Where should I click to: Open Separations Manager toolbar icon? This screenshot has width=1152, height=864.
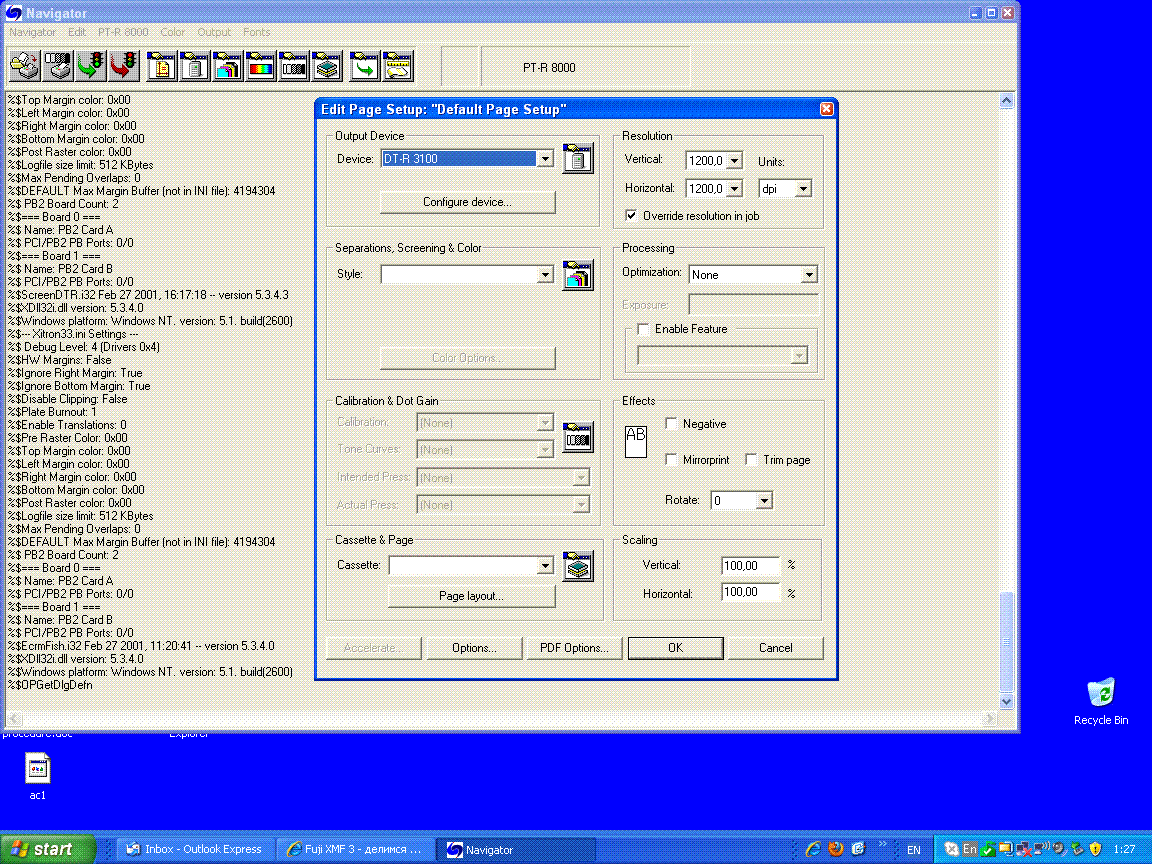pyautogui.click(x=227, y=66)
